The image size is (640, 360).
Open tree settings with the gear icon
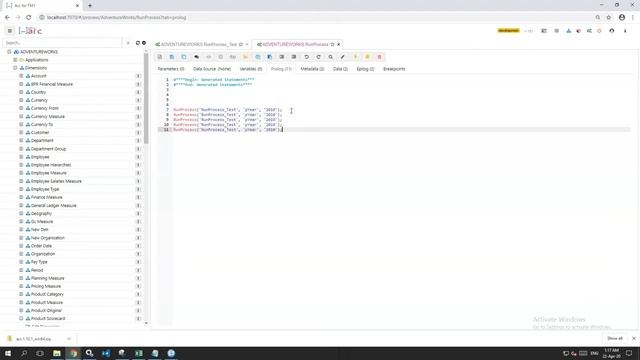pos(144,43)
